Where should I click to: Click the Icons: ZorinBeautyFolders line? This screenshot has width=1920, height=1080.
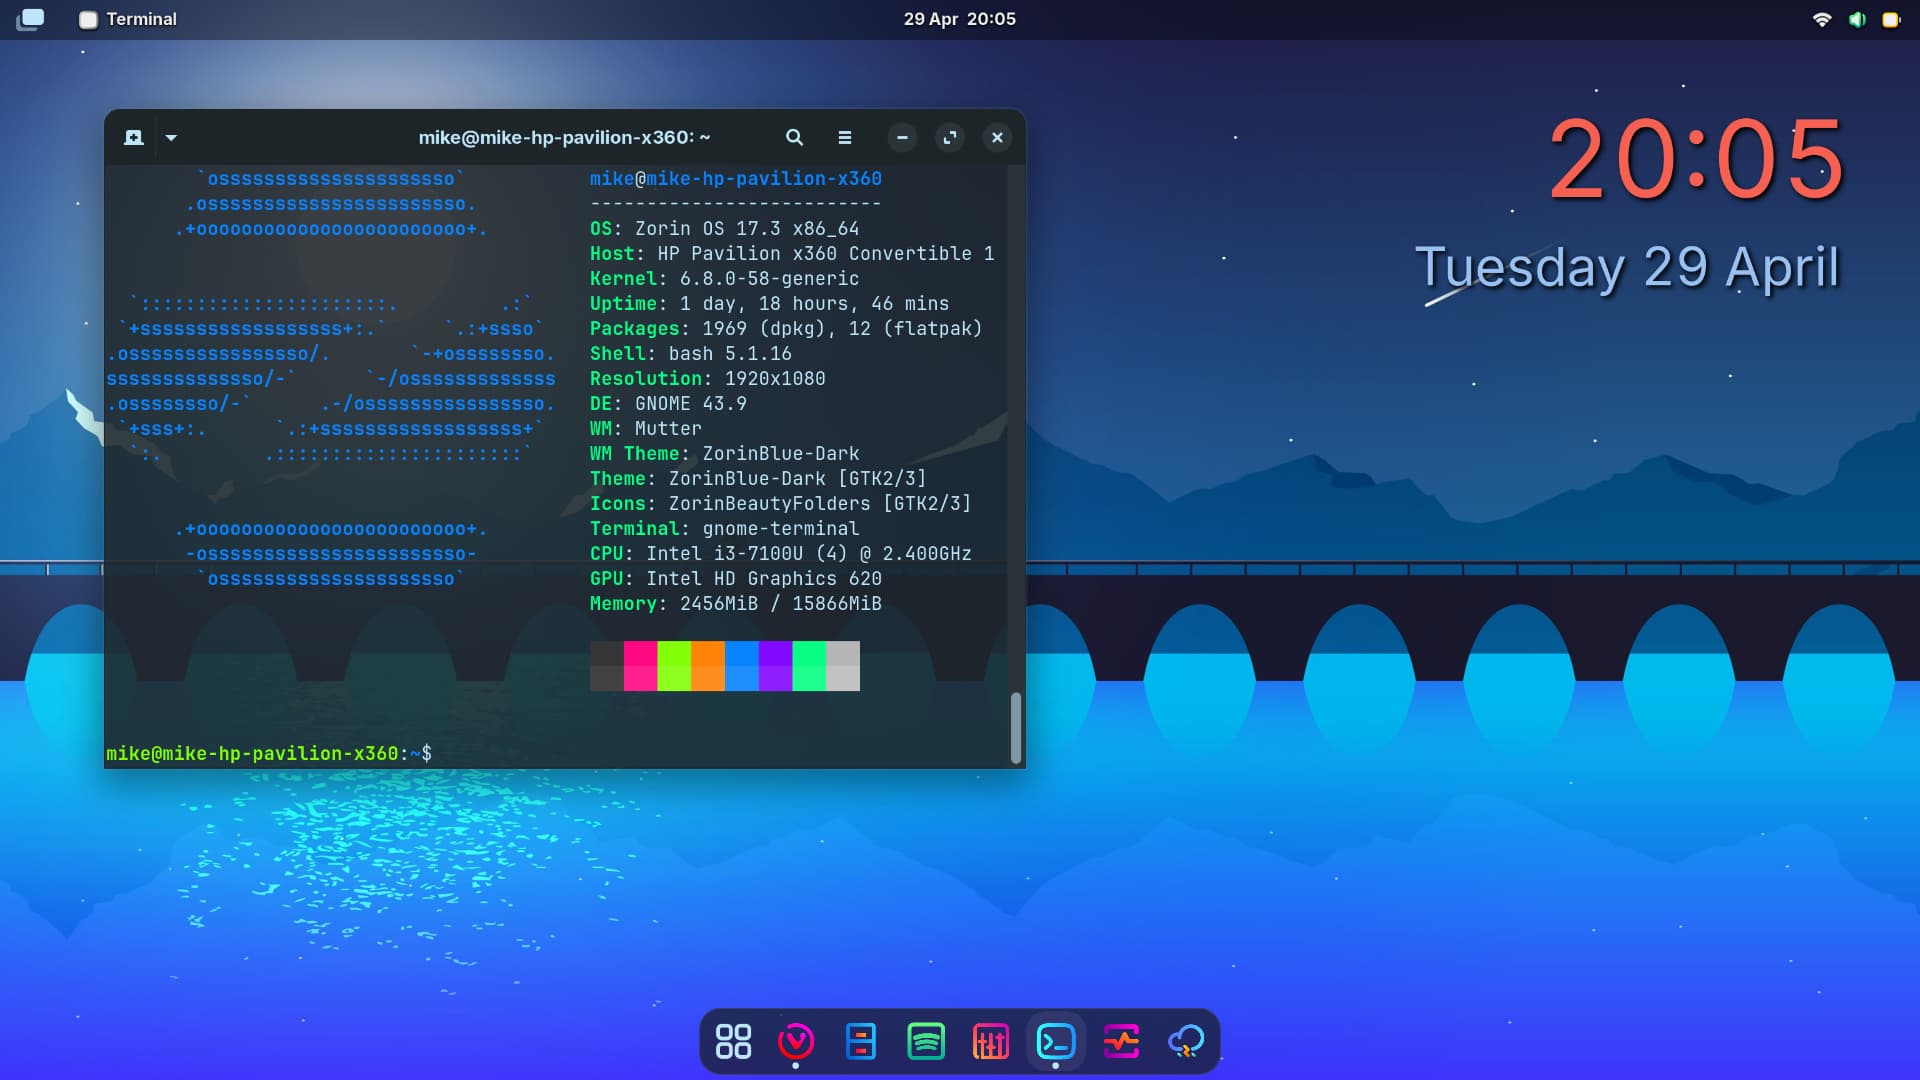(780, 504)
